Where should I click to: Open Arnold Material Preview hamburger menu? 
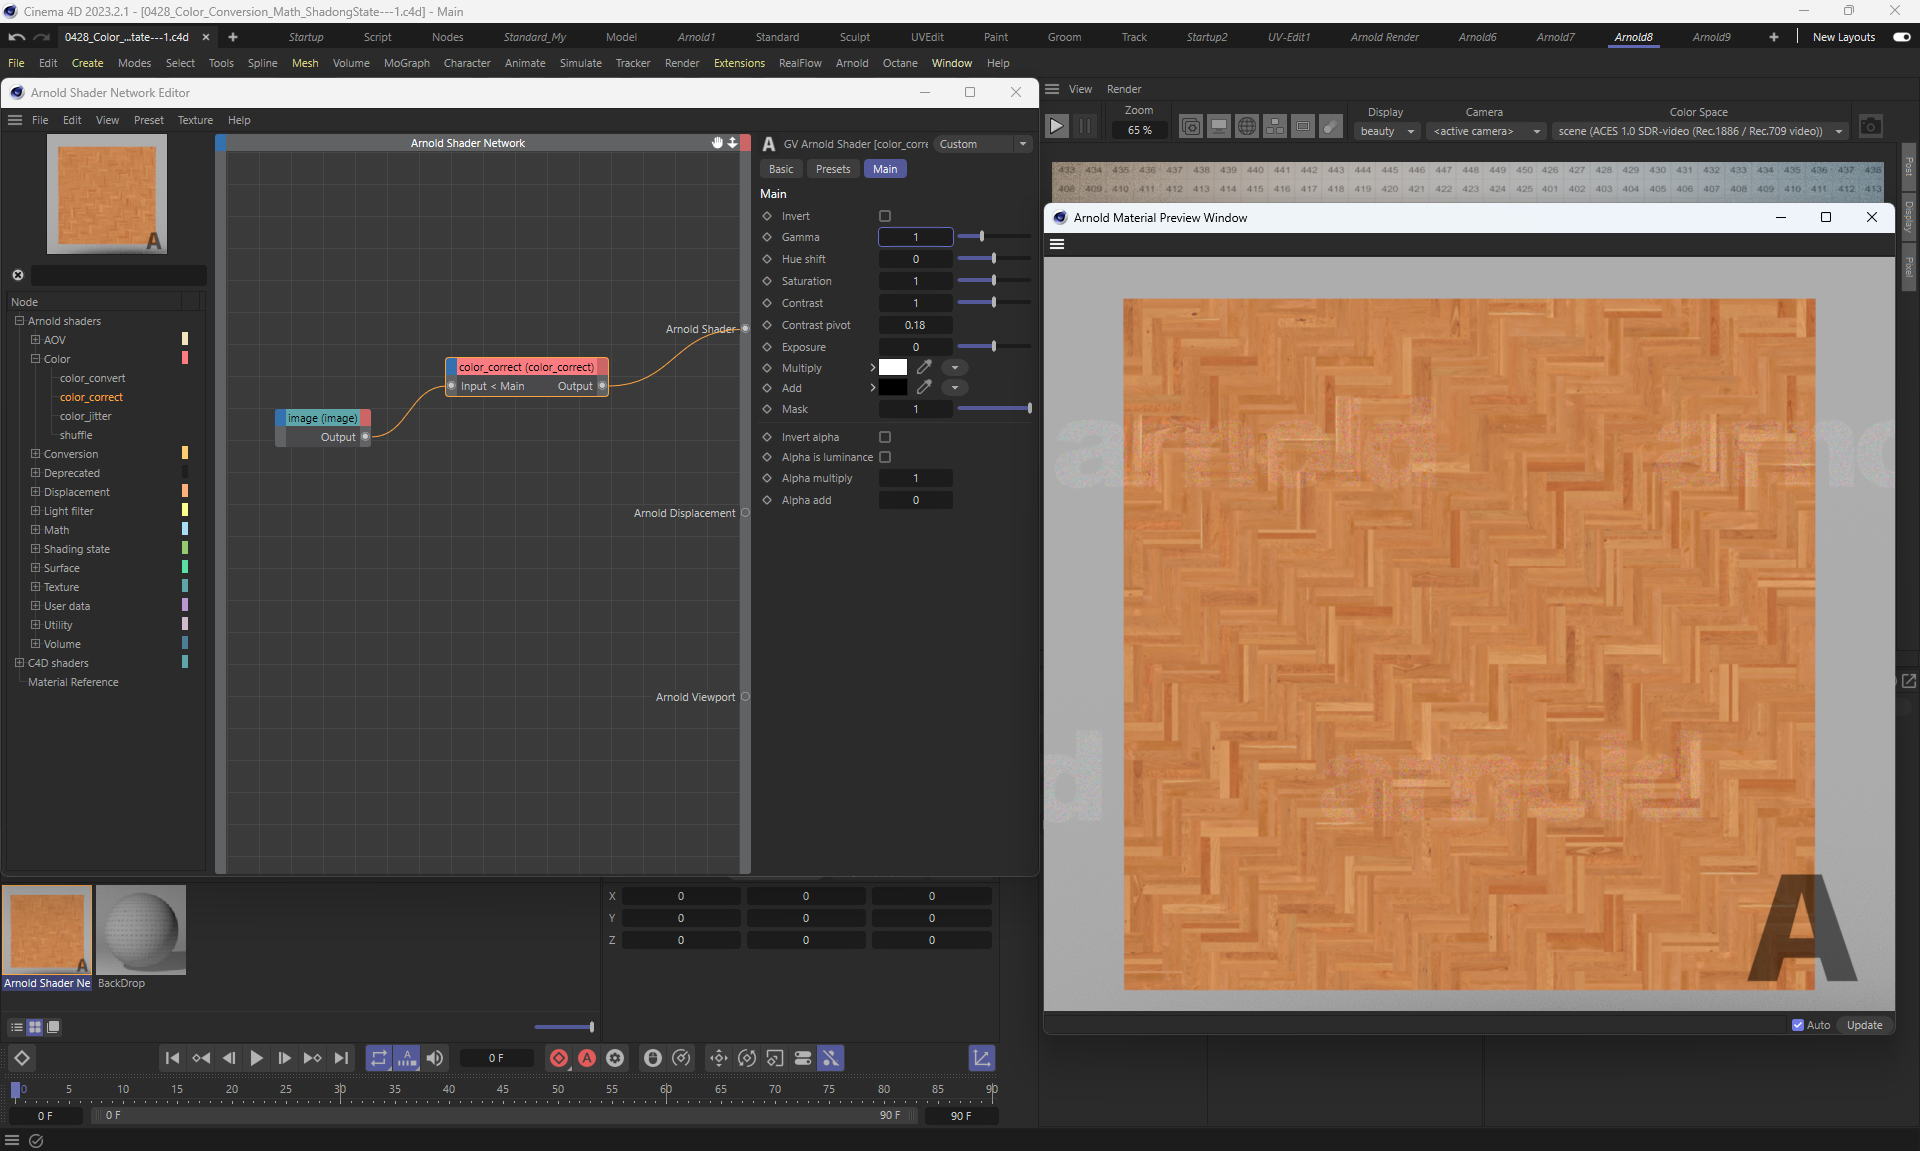[1057, 244]
